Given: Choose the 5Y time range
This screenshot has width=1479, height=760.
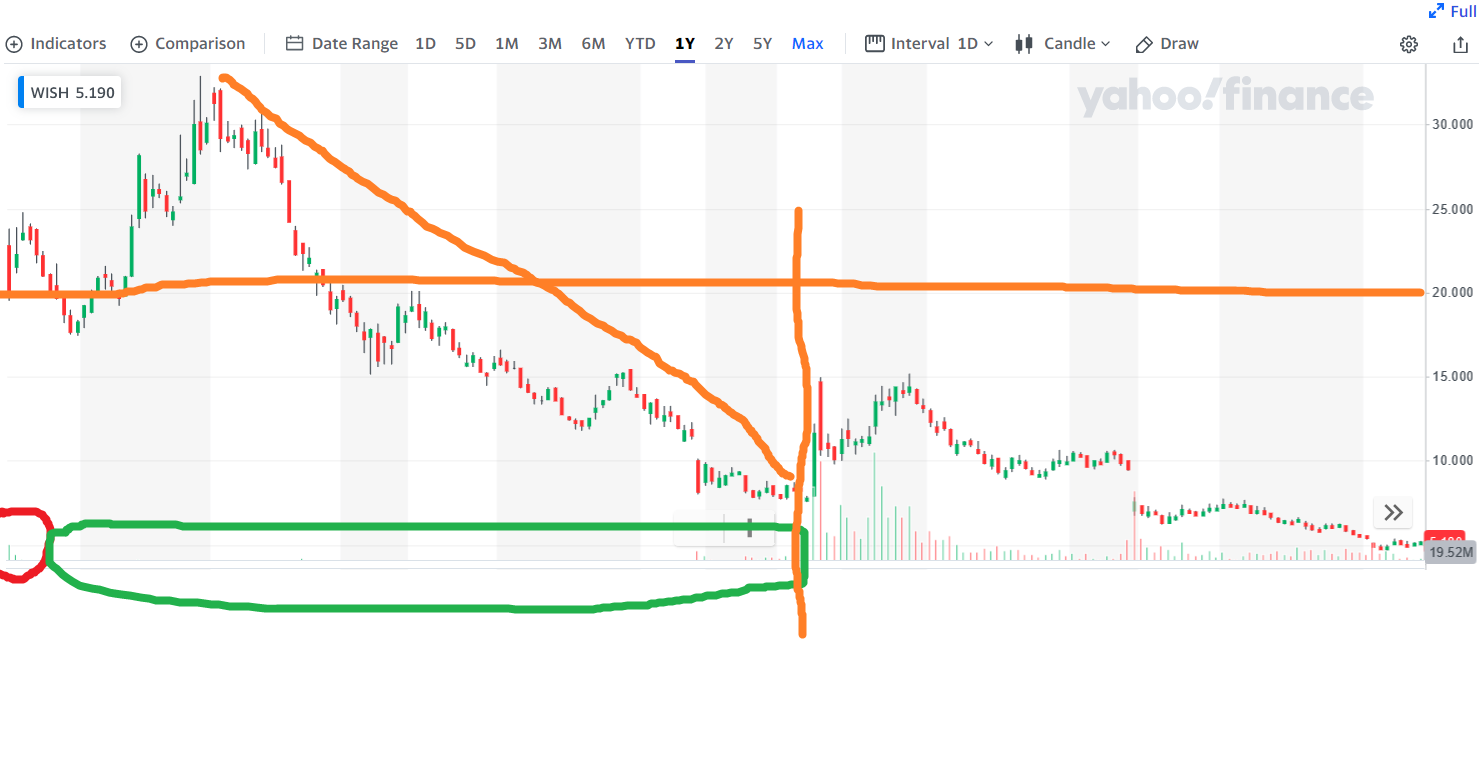Looking at the screenshot, I should pyautogui.click(x=763, y=44).
